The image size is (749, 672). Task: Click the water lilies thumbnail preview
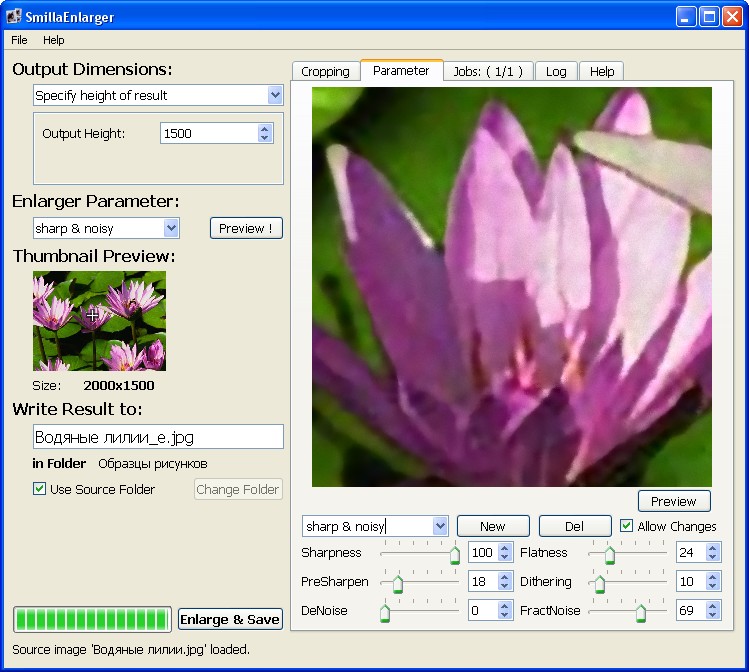coord(99,321)
